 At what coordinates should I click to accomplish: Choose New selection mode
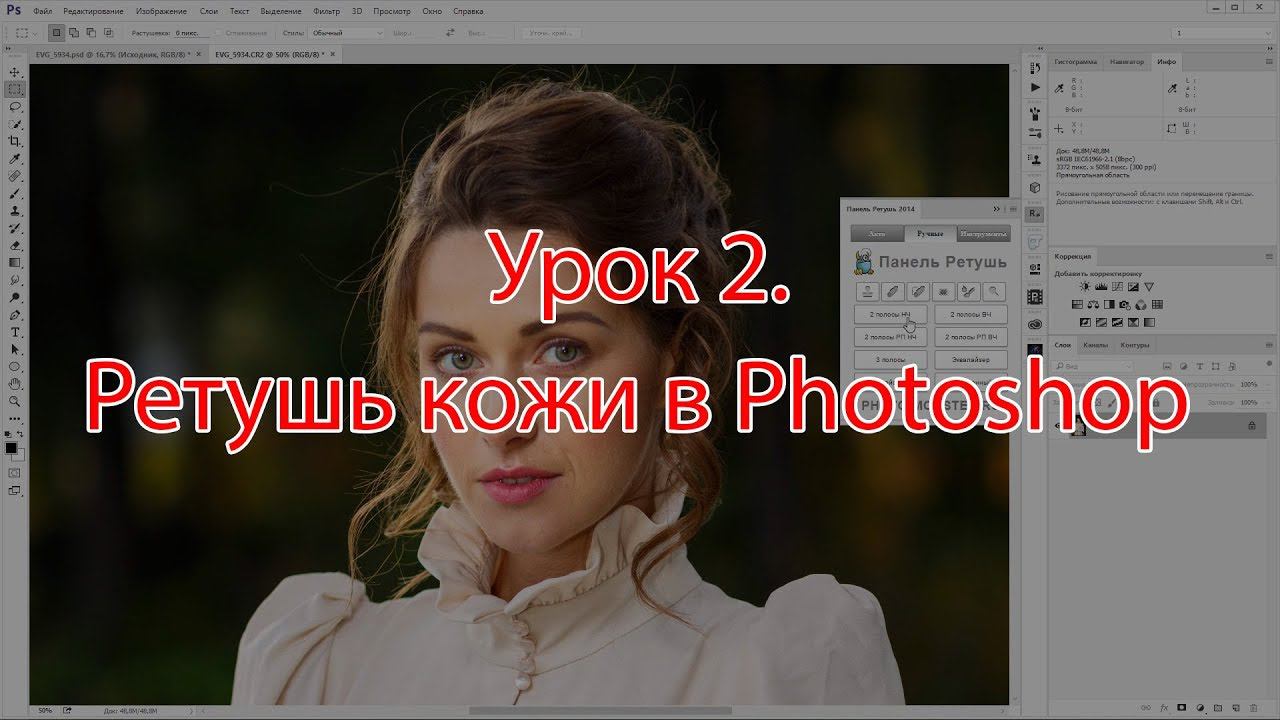[x=57, y=33]
